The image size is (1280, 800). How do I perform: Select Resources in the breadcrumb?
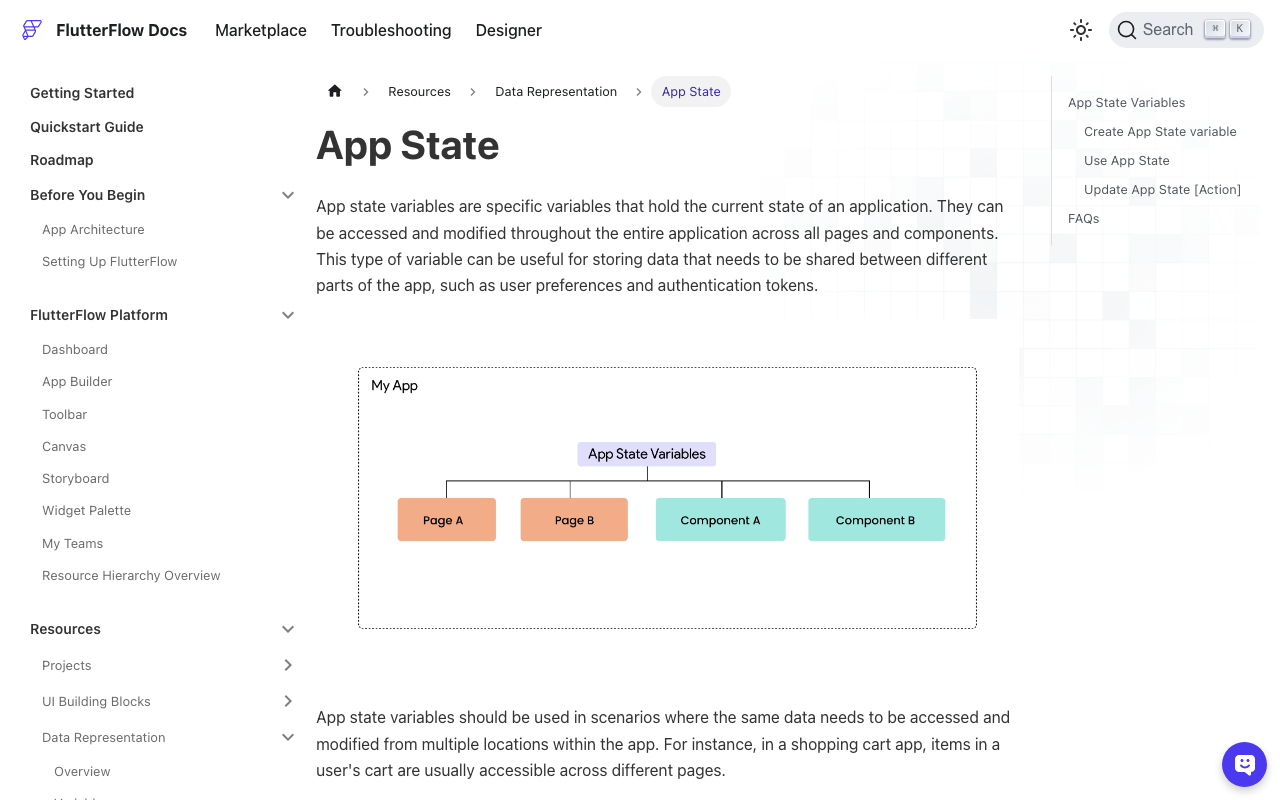click(x=420, y=91)
